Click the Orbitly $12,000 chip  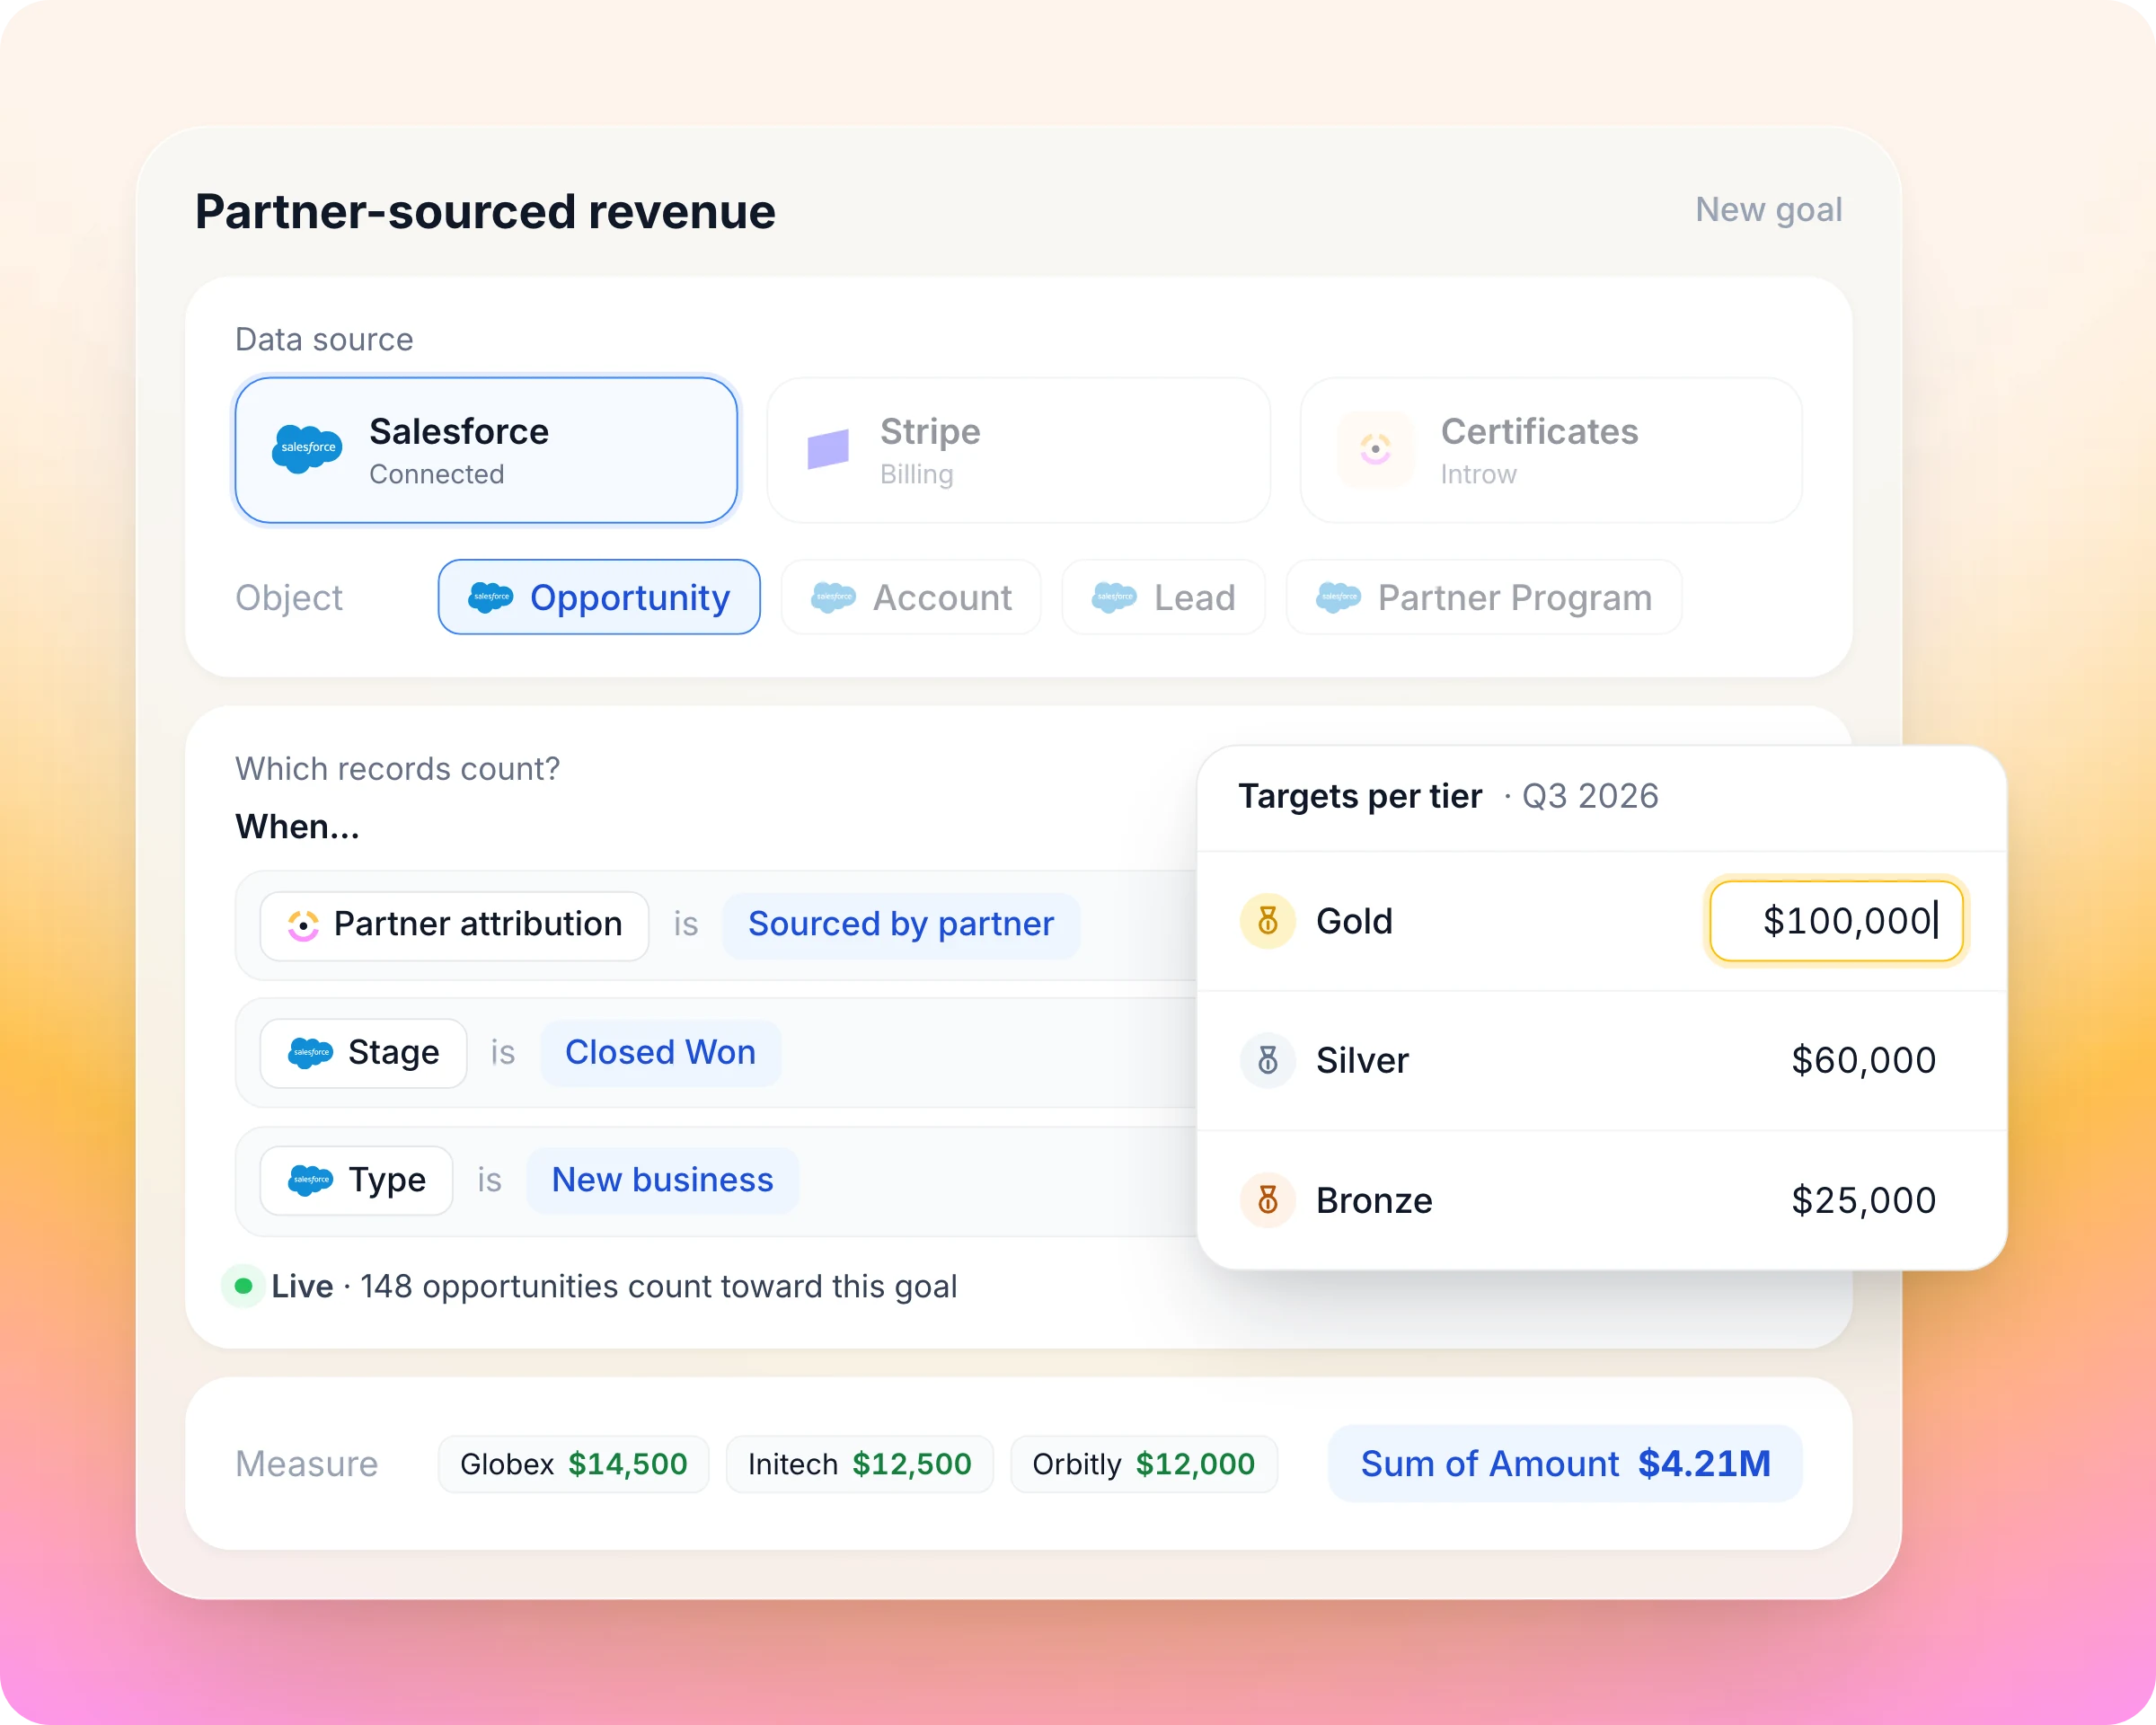pyautogui.click(x=1143, y=1464)
